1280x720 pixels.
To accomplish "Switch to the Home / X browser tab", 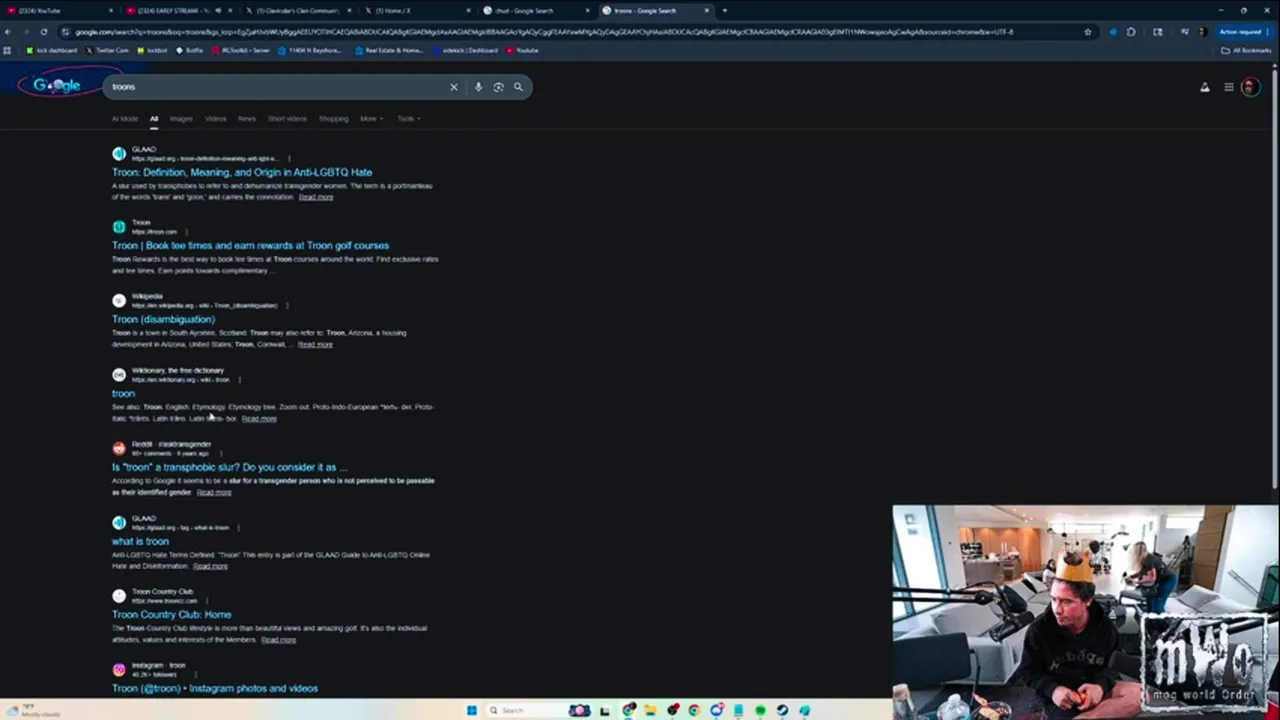I will coord(418,11).
